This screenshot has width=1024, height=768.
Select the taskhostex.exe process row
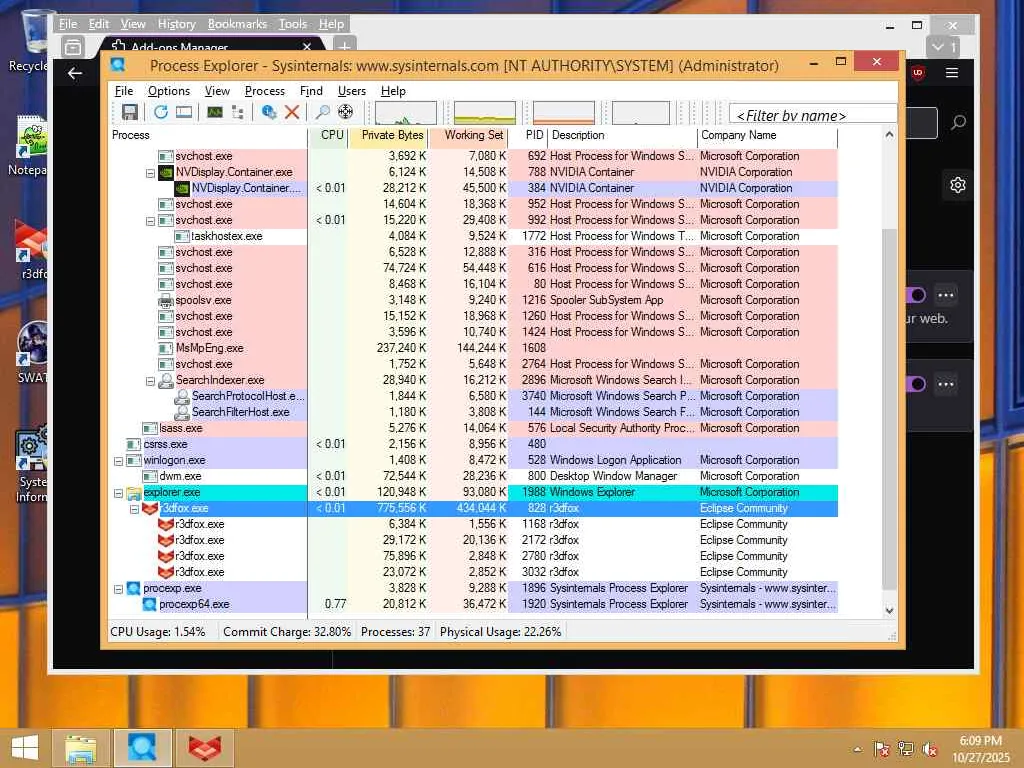click(x=473, y=236)
